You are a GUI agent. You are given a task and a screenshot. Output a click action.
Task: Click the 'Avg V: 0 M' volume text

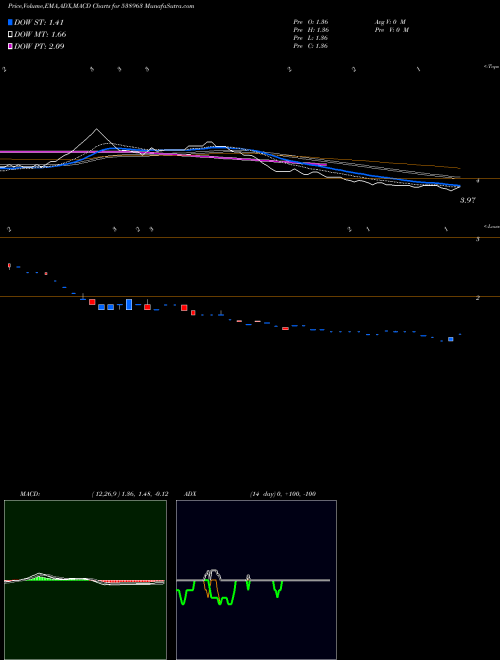390,22
